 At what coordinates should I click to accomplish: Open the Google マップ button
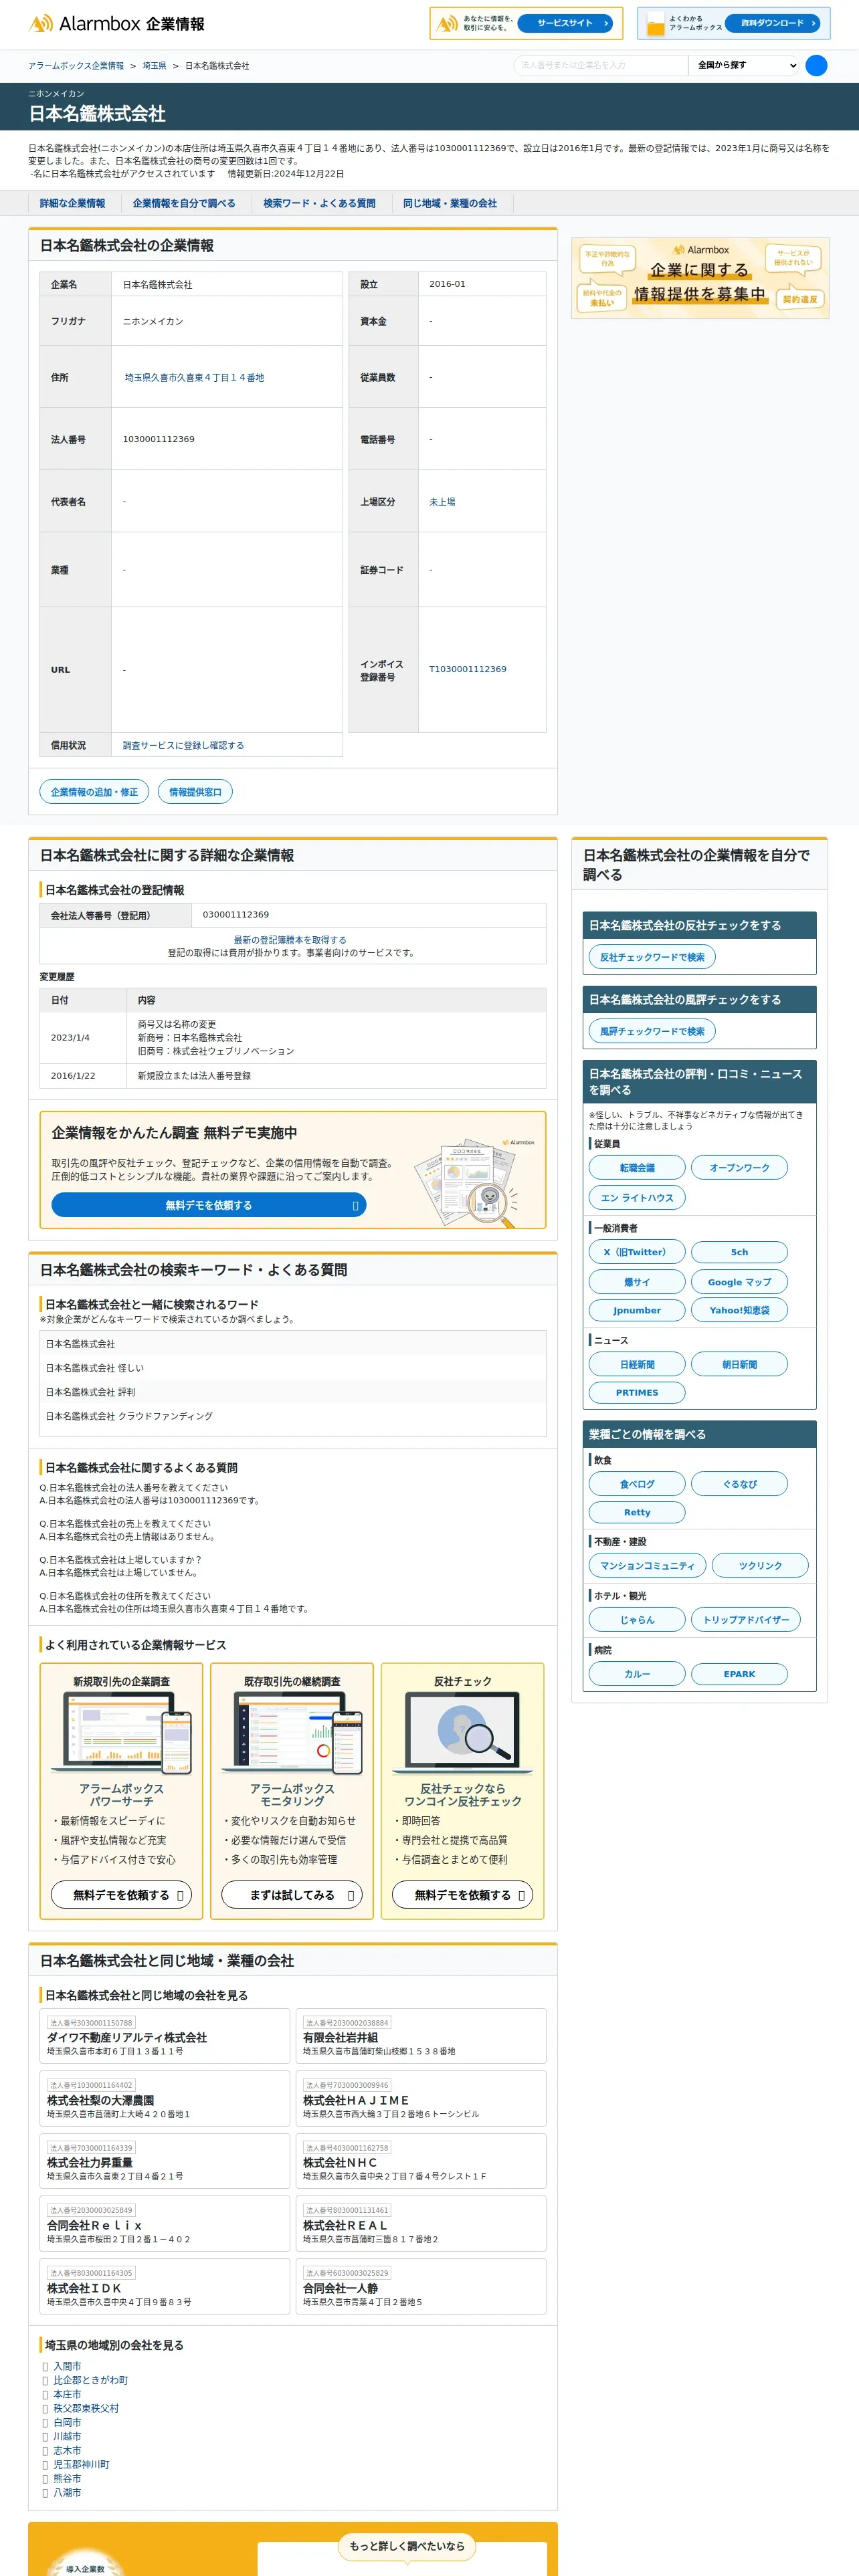tap(739, 1282)
